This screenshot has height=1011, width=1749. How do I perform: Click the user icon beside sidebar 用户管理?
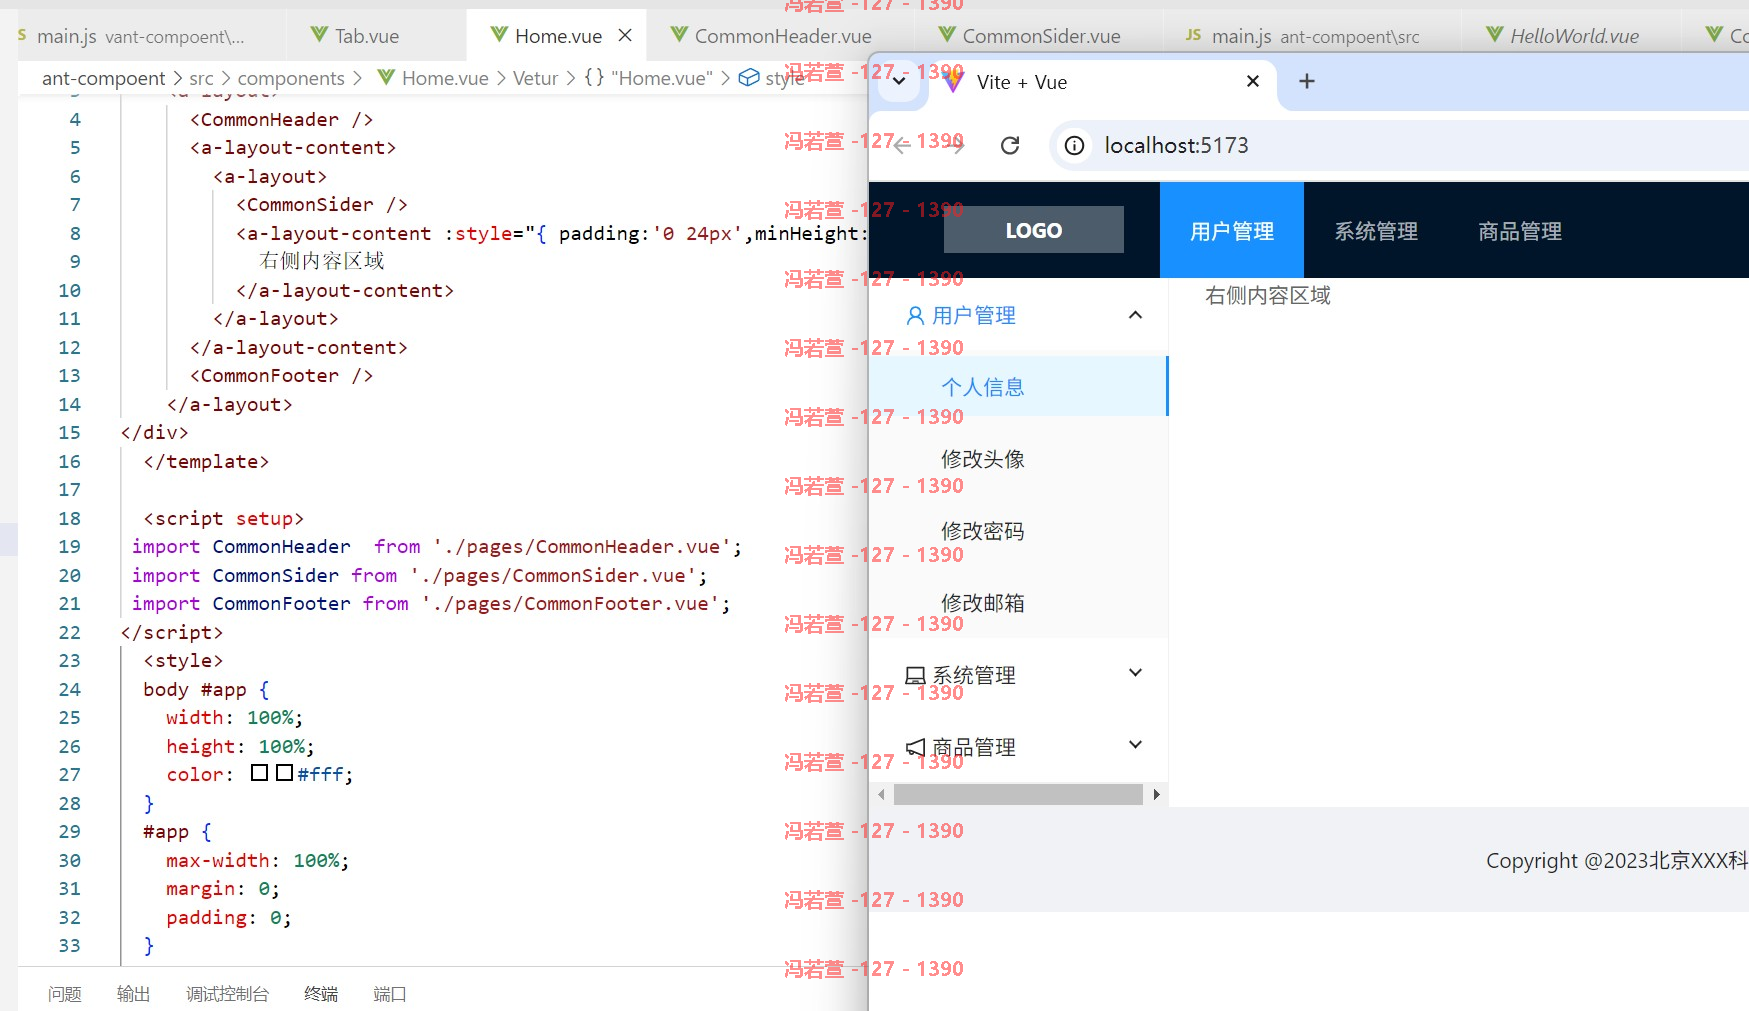pyautogui.click(x=915, y=316)
